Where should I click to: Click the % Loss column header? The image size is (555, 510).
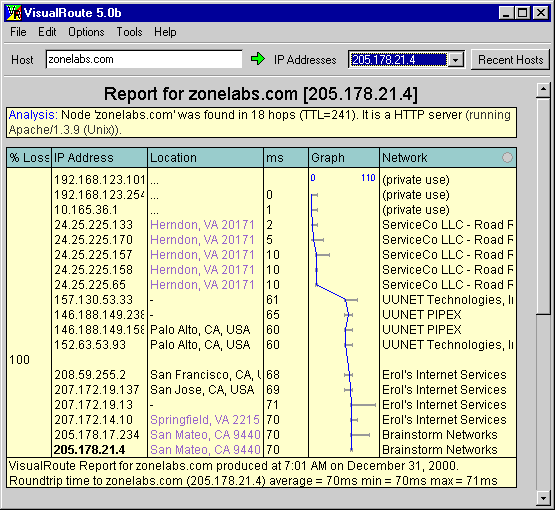coord(29,157)
